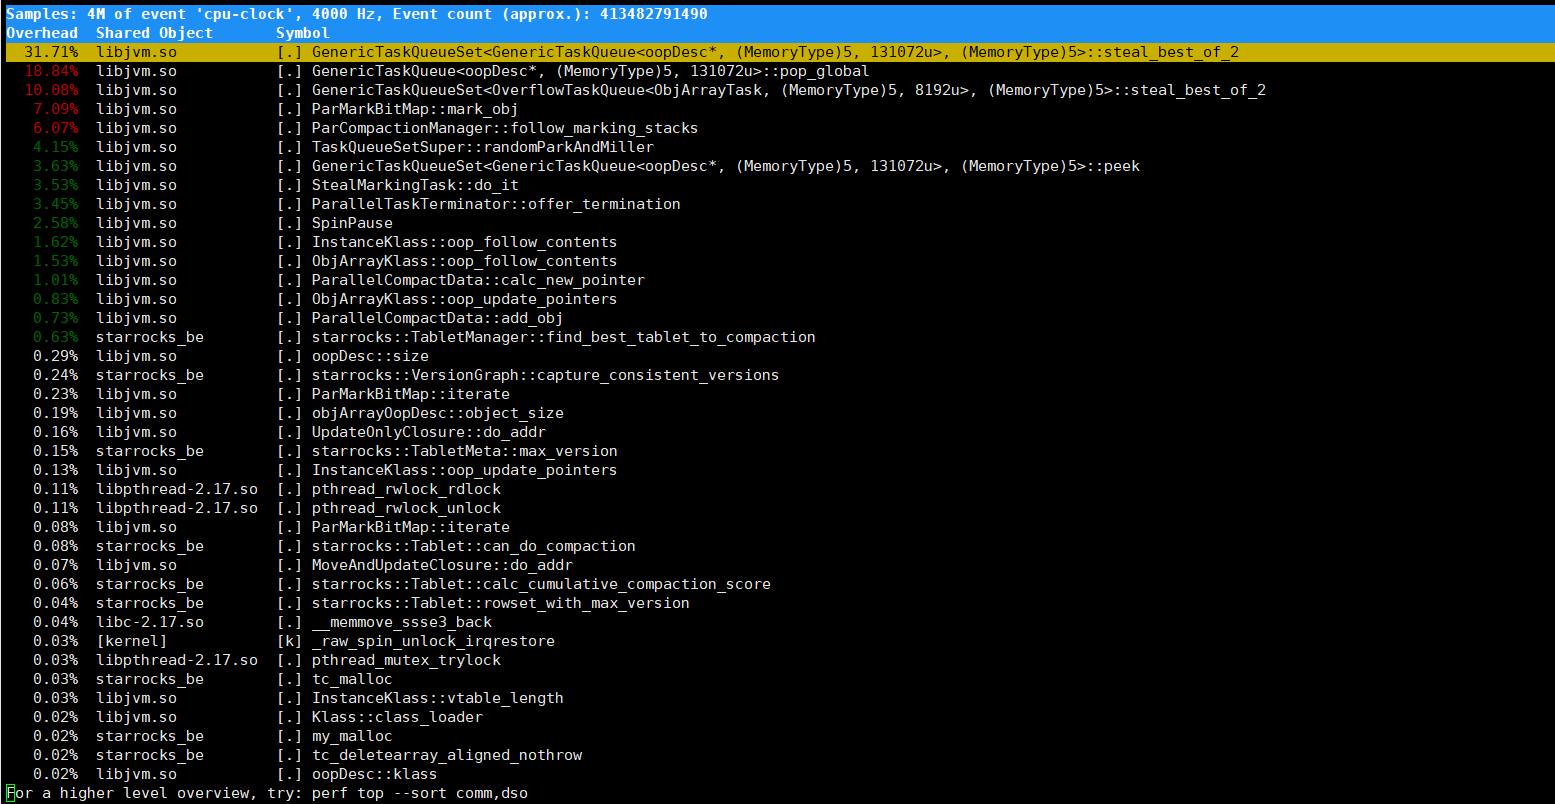This screenshot has width=1555, height=804.
Task: Select the ParMarkBitMap::mark_obj row
Action: [414, 109]
